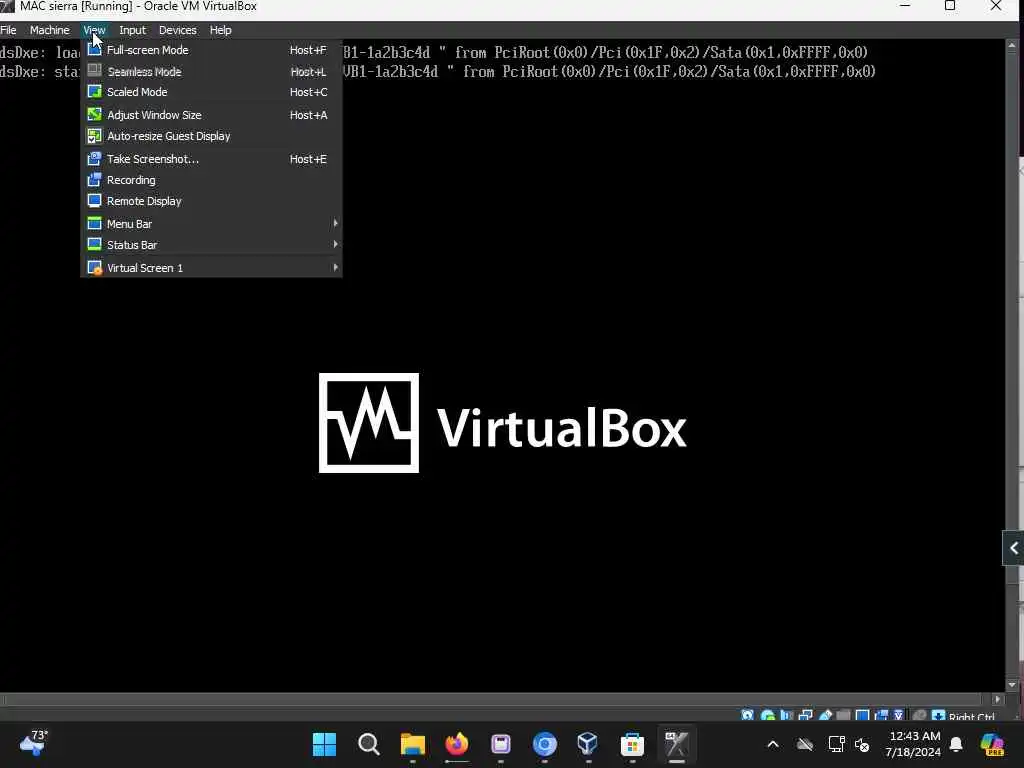Click the OneDrive cloud tray icon

[x=805, y=744]
